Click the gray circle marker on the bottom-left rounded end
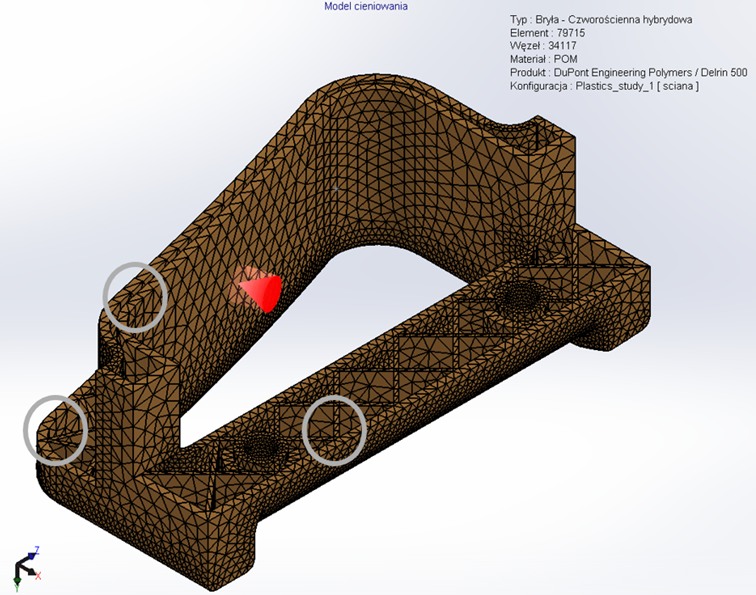 pyautogui.click(x=56, y=429)
